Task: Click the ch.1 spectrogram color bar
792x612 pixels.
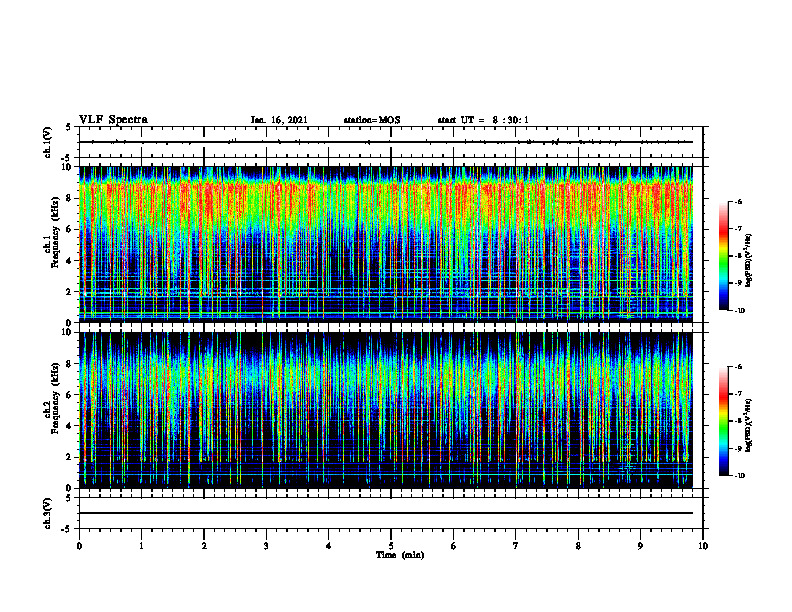Action: pos(724,256)
